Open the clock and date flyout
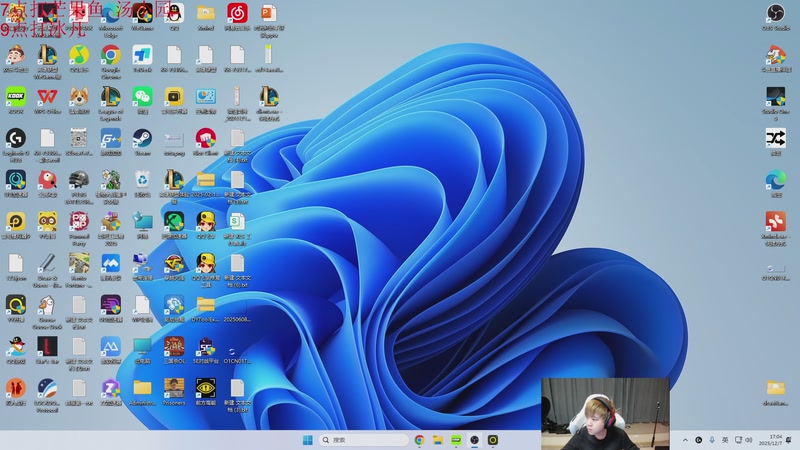This screenshot has width=800, height=450. tap(770, 440)
